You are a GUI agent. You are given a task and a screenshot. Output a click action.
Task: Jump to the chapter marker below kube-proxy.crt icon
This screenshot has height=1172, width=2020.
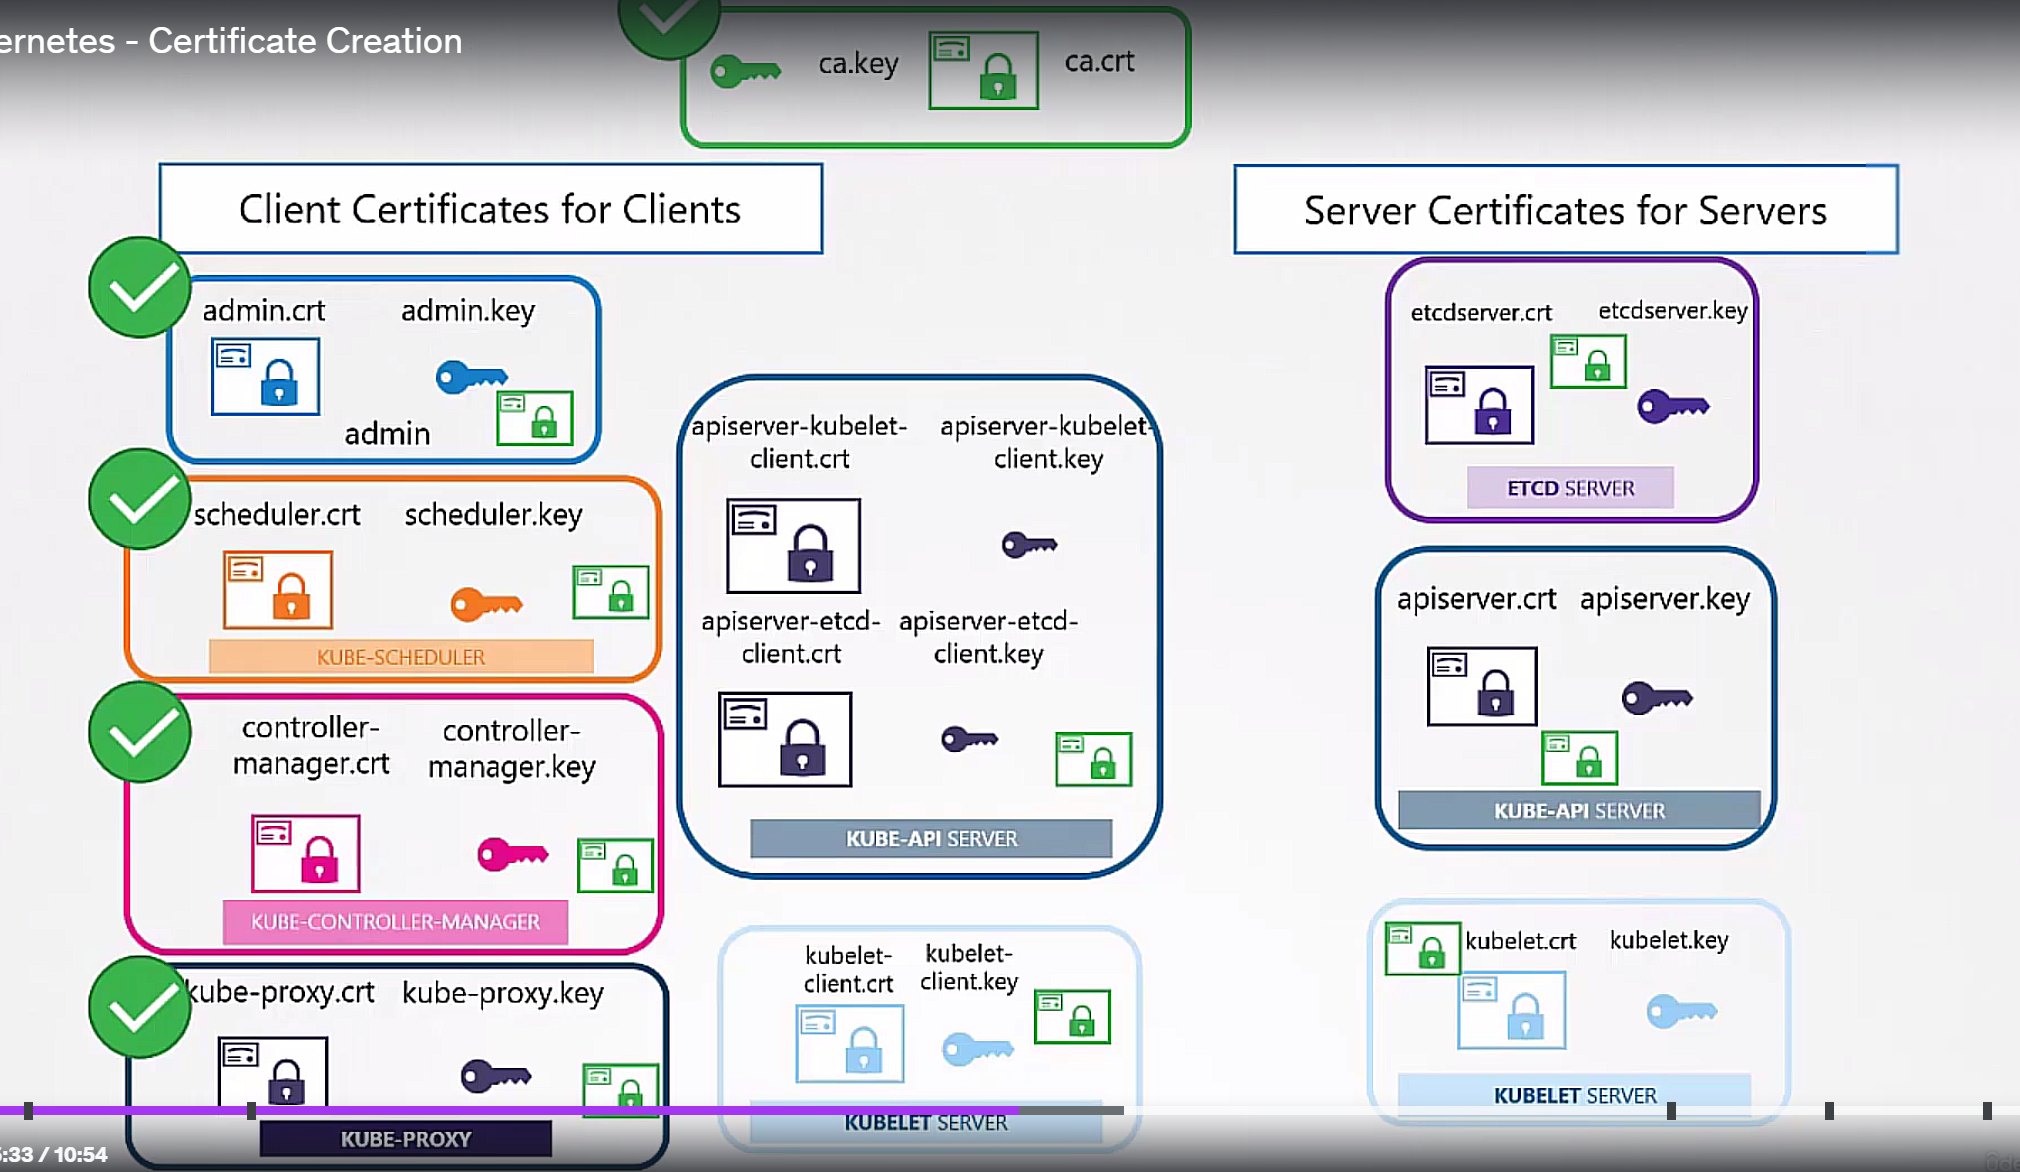(x=251, y=1110)
